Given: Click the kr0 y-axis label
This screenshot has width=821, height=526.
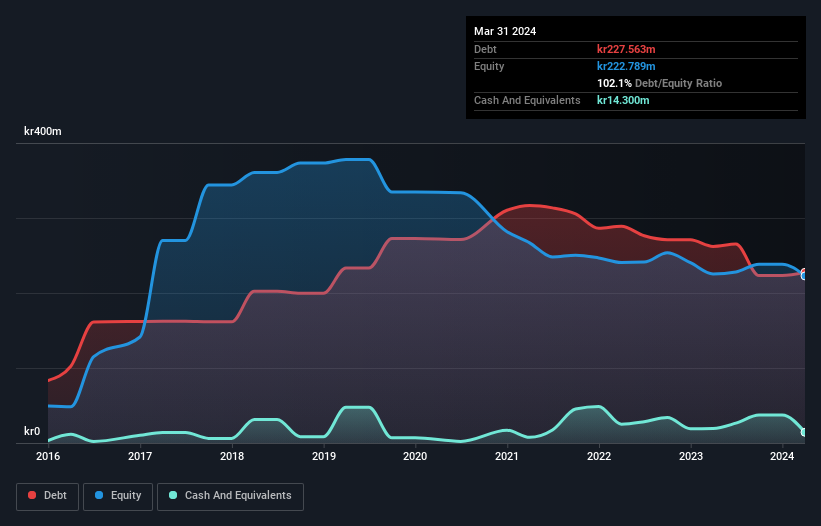Looking at the screenshot, I should (x=32, y=431).
